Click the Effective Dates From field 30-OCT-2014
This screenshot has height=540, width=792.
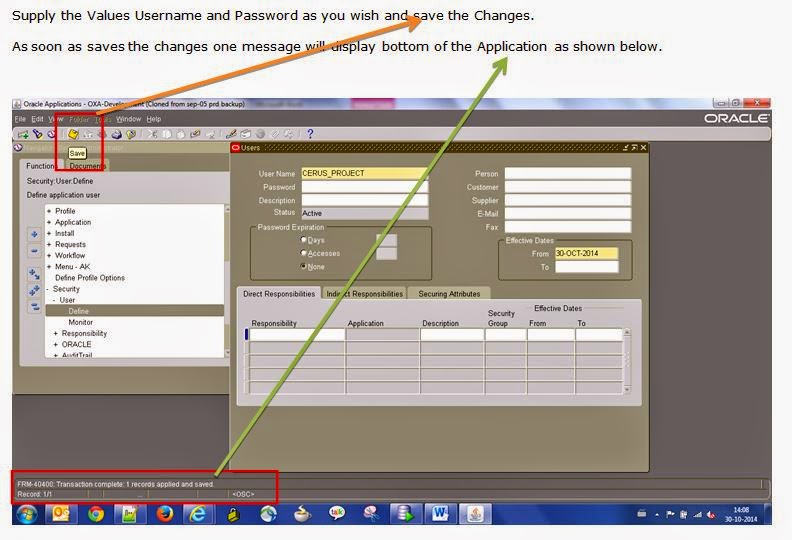click(x=586, y=253)
